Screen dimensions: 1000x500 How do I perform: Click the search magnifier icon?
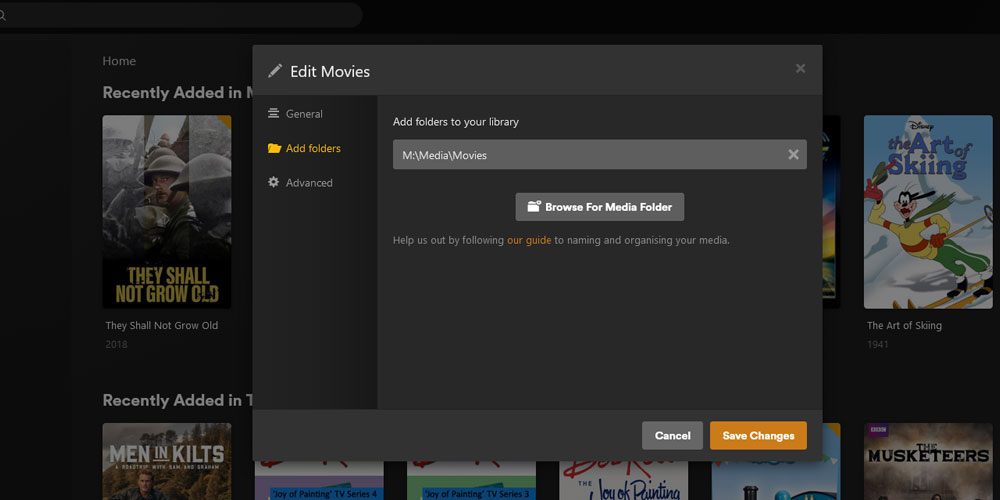pyautogui.click(x=3, y=15)
